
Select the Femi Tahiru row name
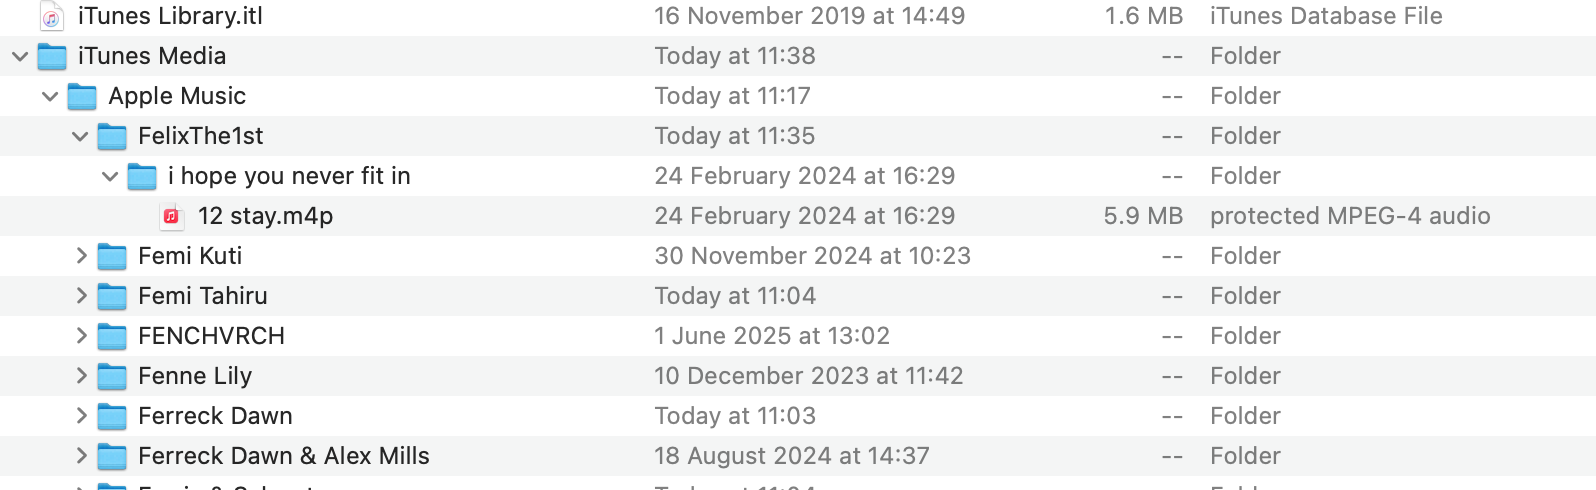pos(202,296)
